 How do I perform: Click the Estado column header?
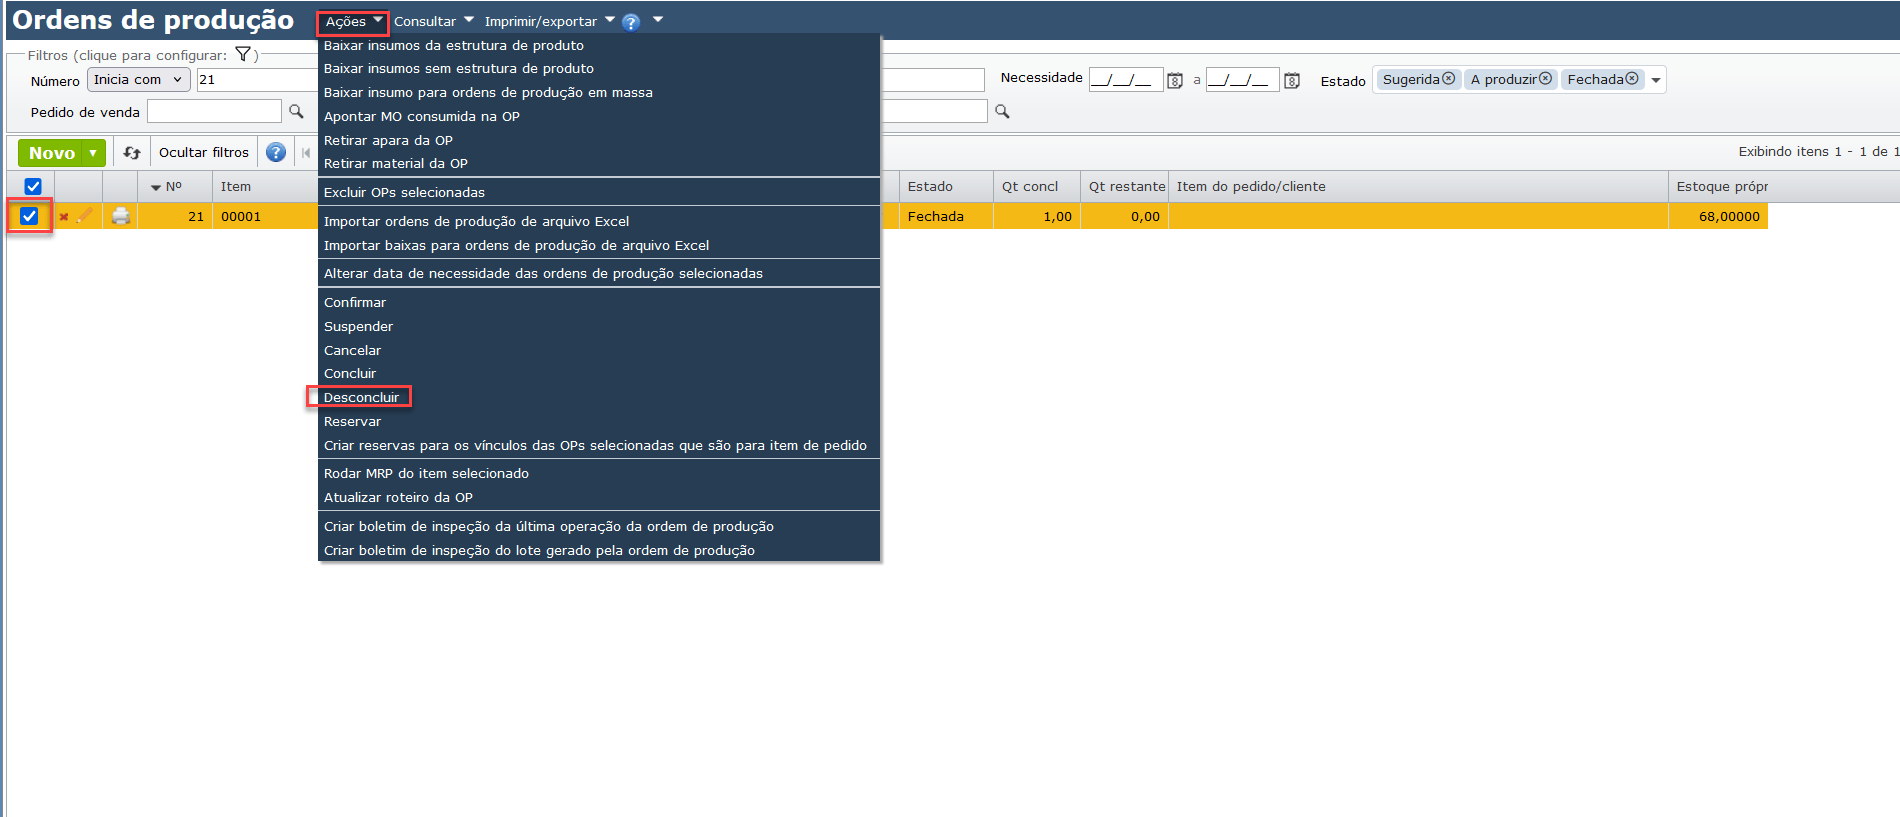946,186
